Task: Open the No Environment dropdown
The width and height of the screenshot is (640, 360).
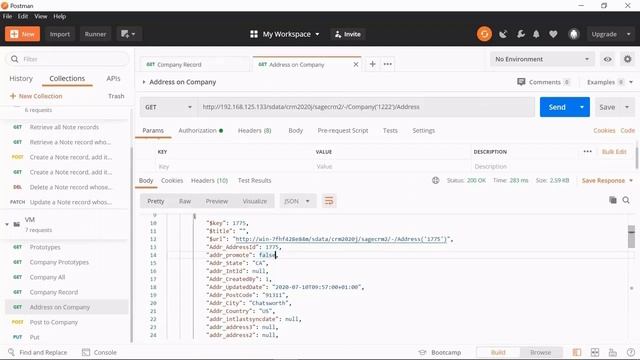Action: [542, 59]
